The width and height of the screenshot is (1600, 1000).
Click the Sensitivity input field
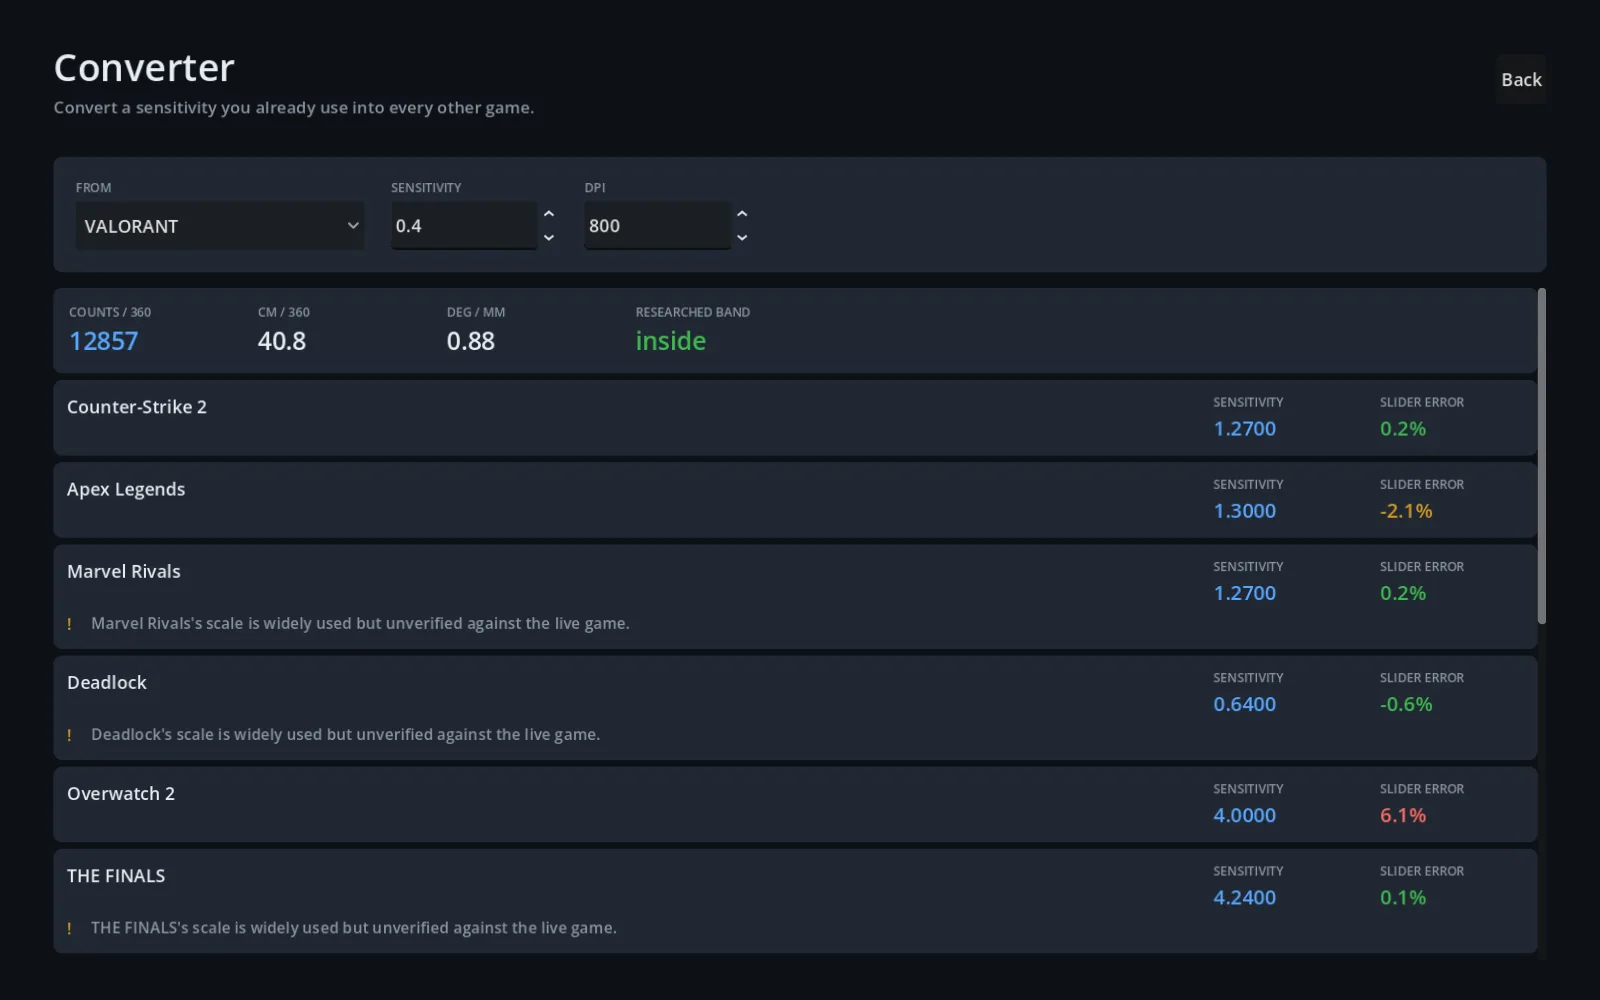coord(464,226)
